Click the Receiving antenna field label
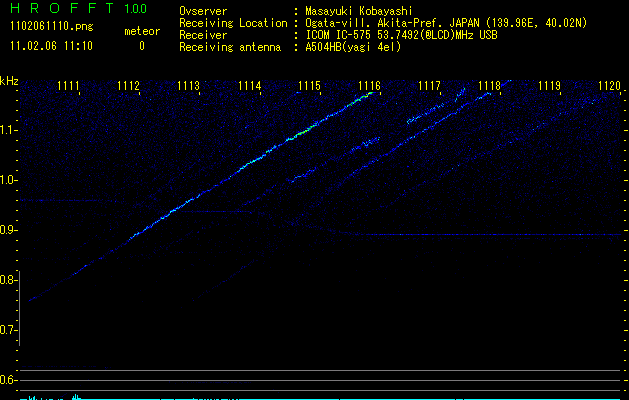Viewport: 629px width, 400px height. (230, 47)
